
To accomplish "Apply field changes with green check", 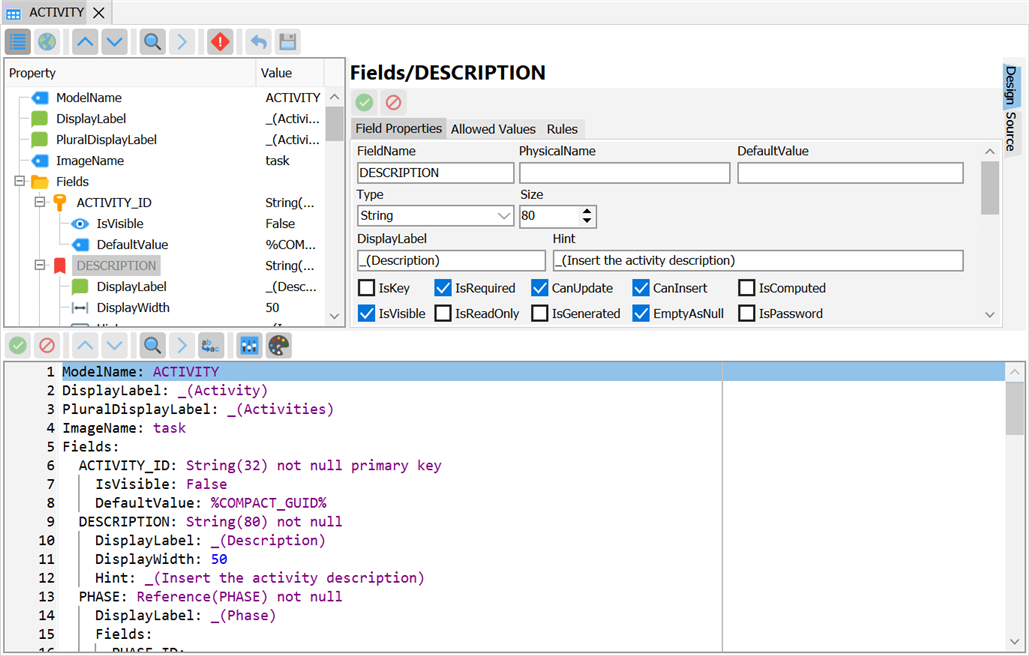I will 364,102.
